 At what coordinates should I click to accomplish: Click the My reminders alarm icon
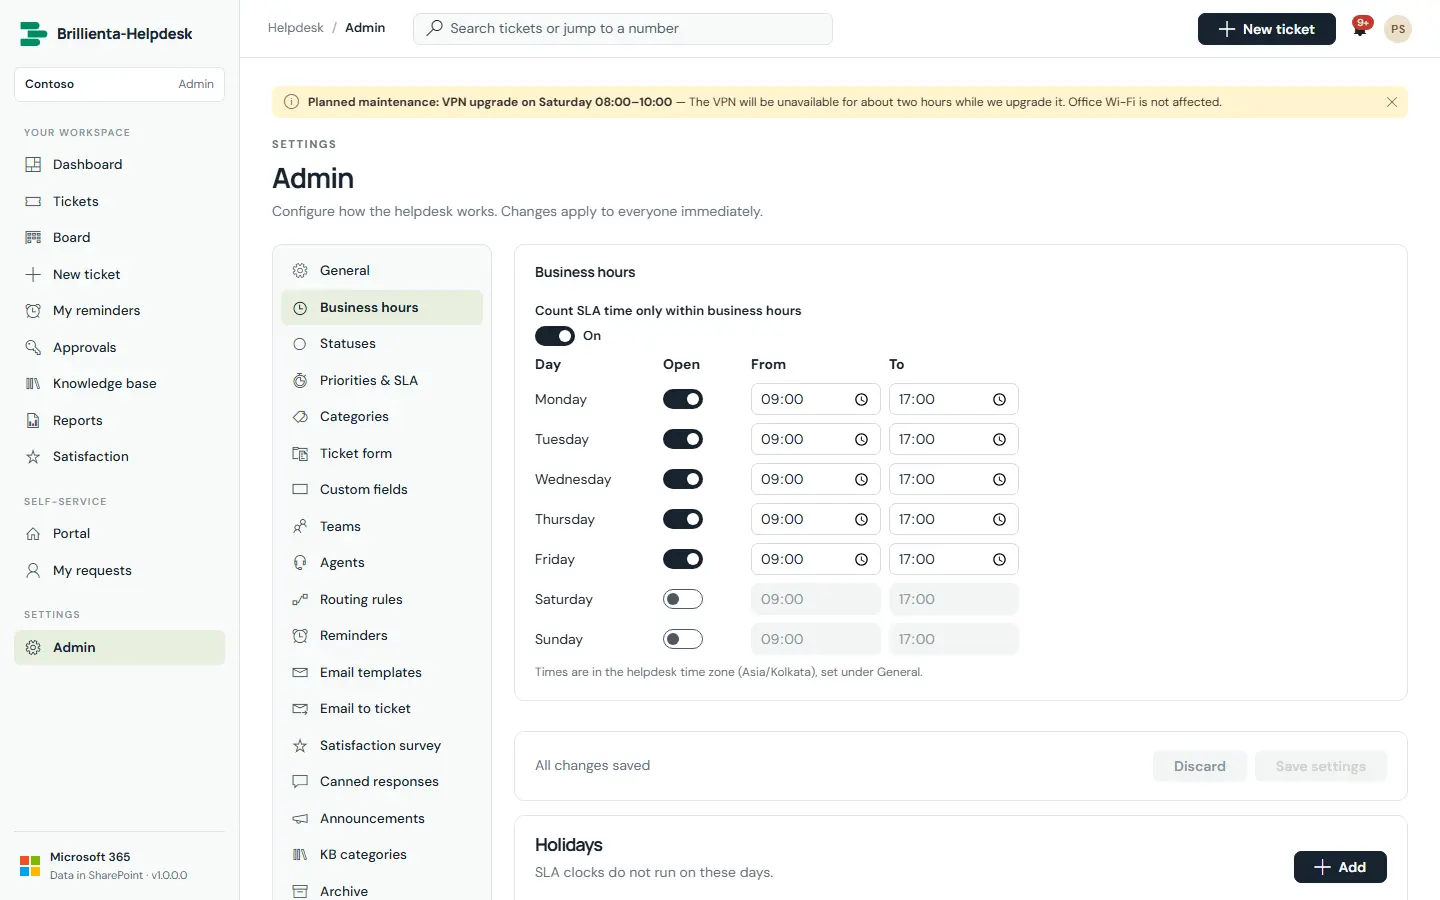pos(33,310)
